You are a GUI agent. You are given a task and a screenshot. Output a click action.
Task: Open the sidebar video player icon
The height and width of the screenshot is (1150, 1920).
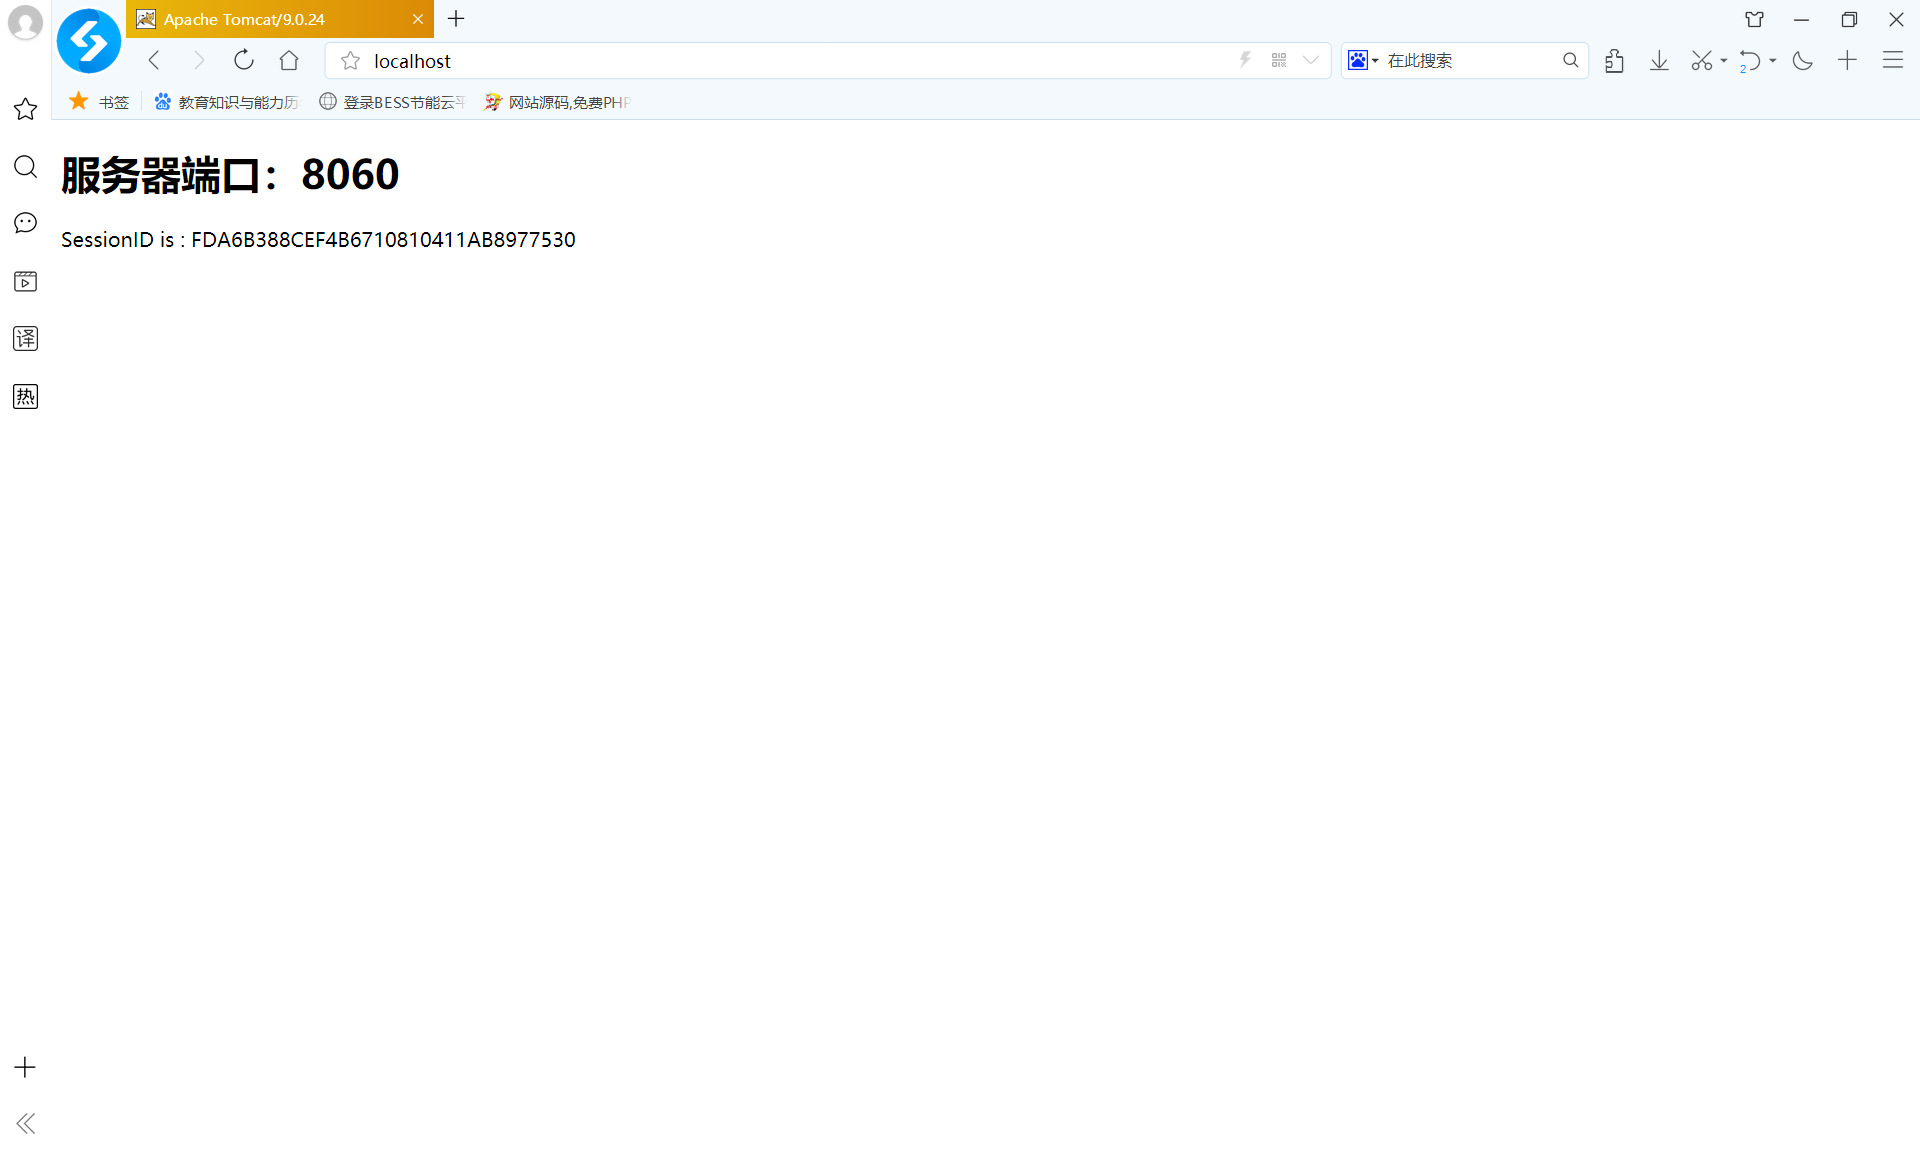pyautogui.click(x=25, y=282)
